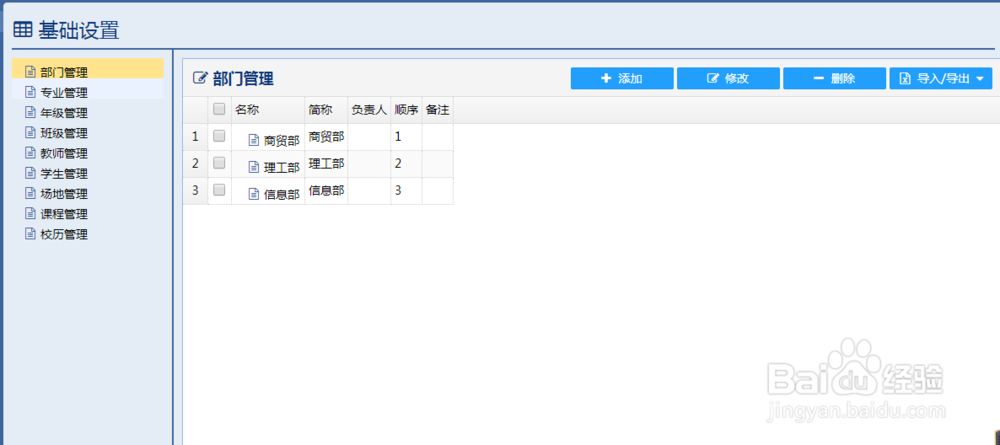Image resolution: width=1000 pixels, height=445 pixels.
Task: Click 顺序 value 3 of 信息部
Action: coord(398,190)
